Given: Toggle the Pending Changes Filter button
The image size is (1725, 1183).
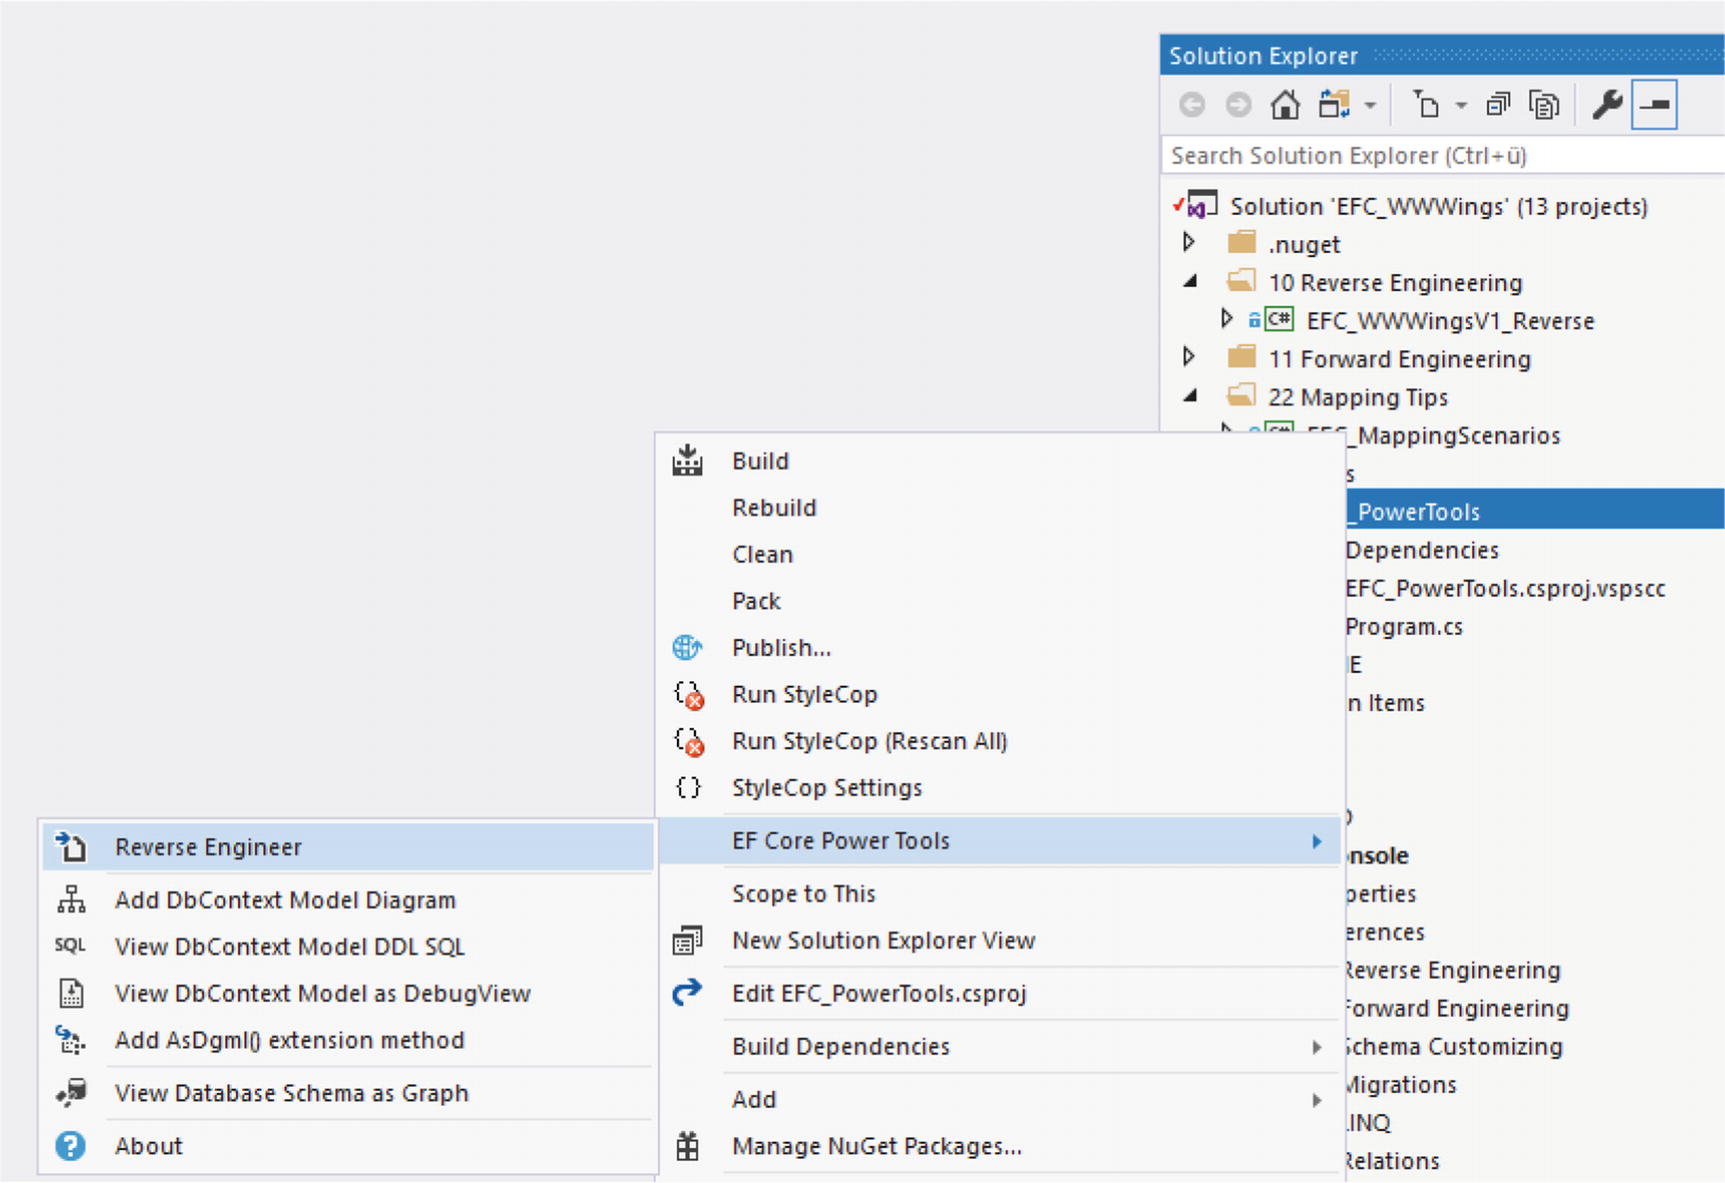Looking at the screenshot, I should click(1426, 105).
